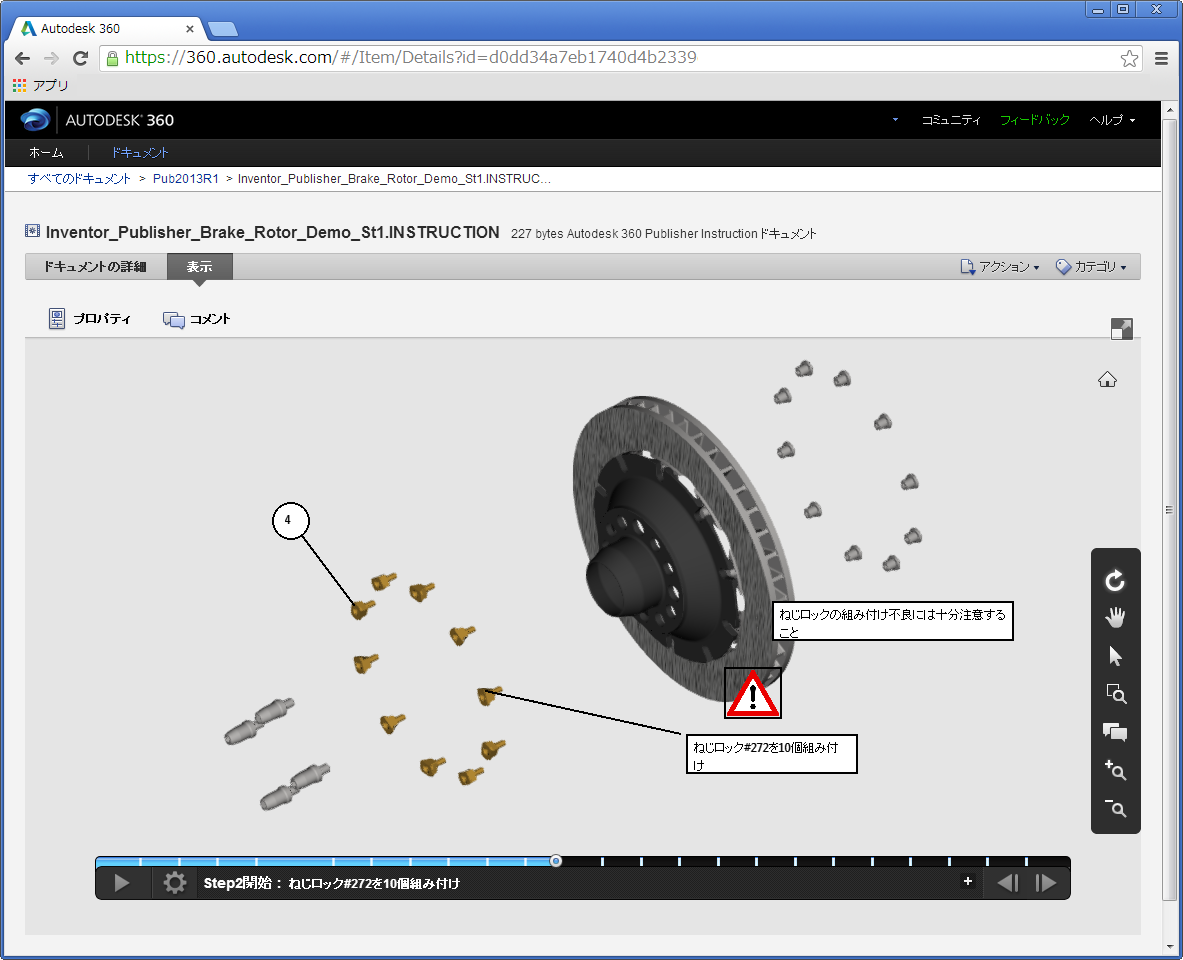1183x960 pixels.
Task: Click the warning triangle annotation
Action: [x=752, y=693]
